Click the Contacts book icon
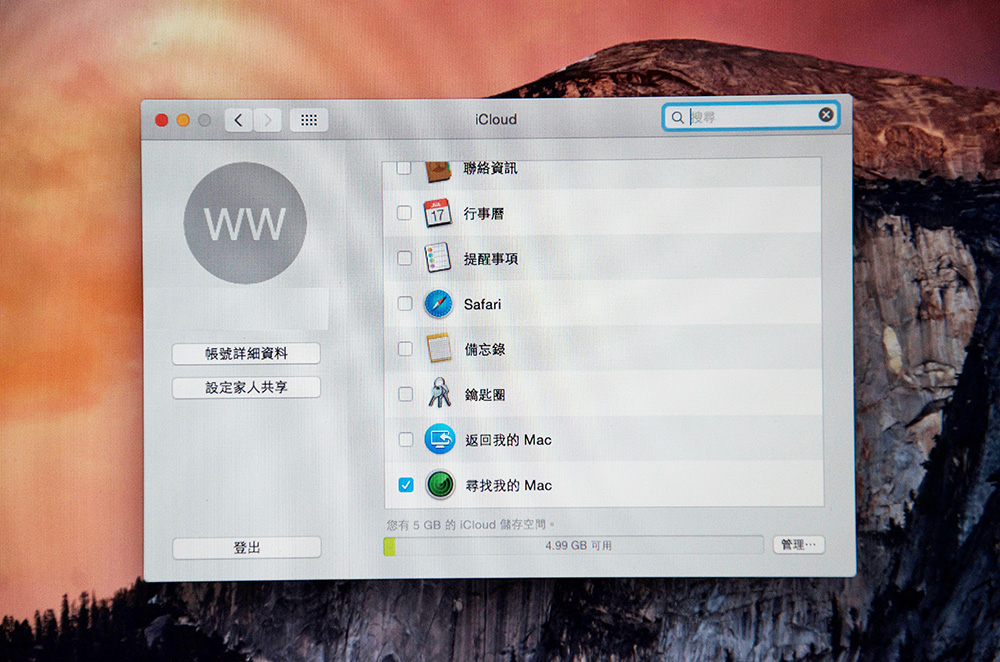This screenshot has width=1000, height=662. pos(438,171)
